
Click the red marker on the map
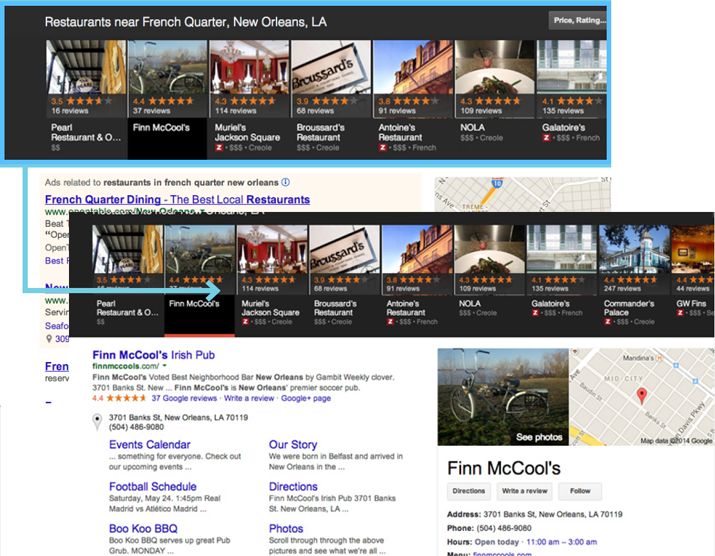coord(641,395)
